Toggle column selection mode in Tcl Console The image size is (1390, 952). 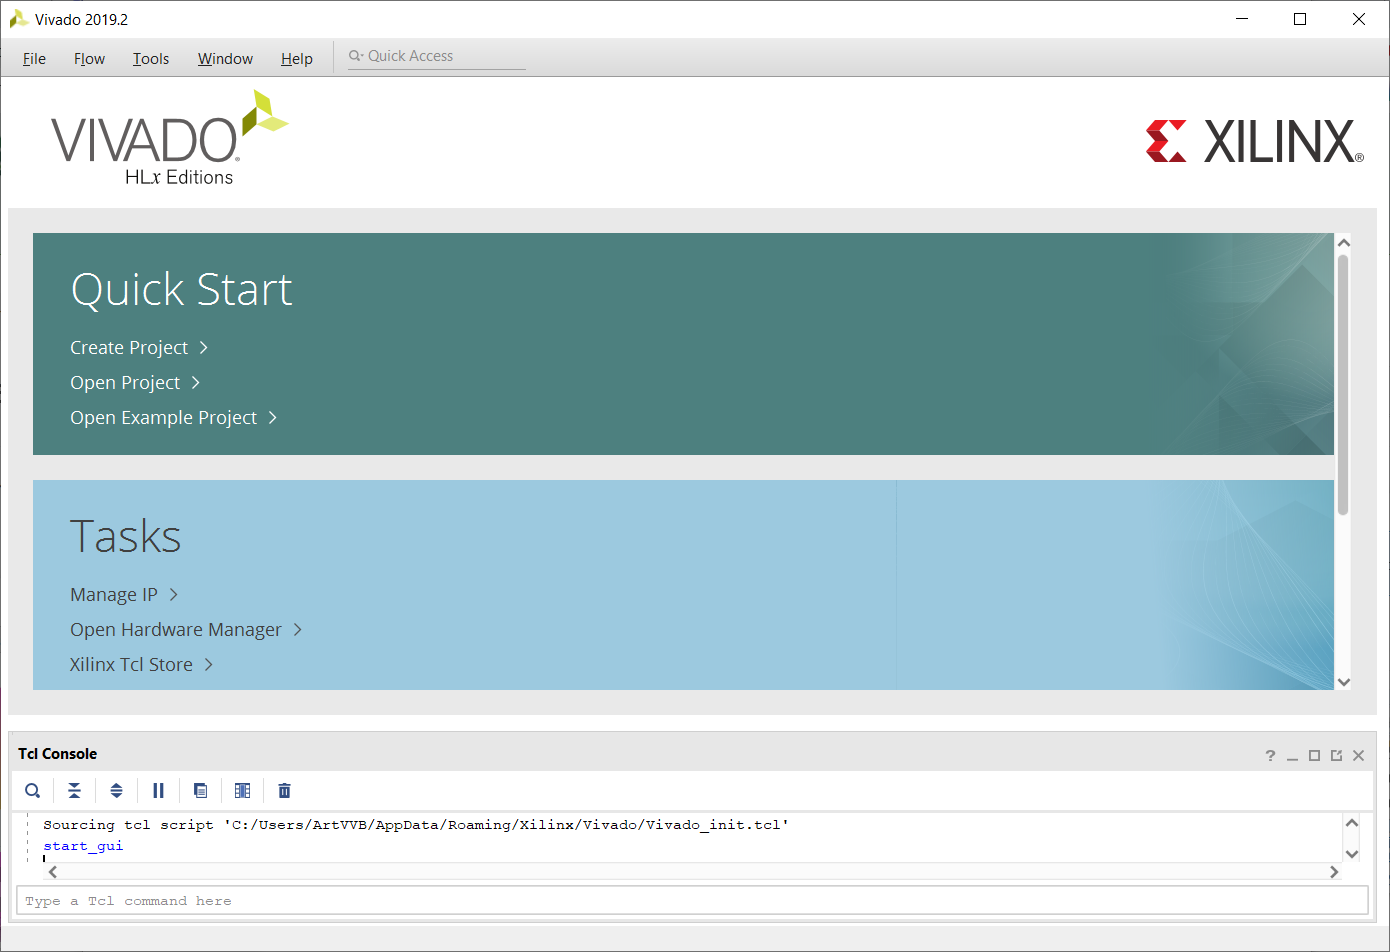coord(242,791)
